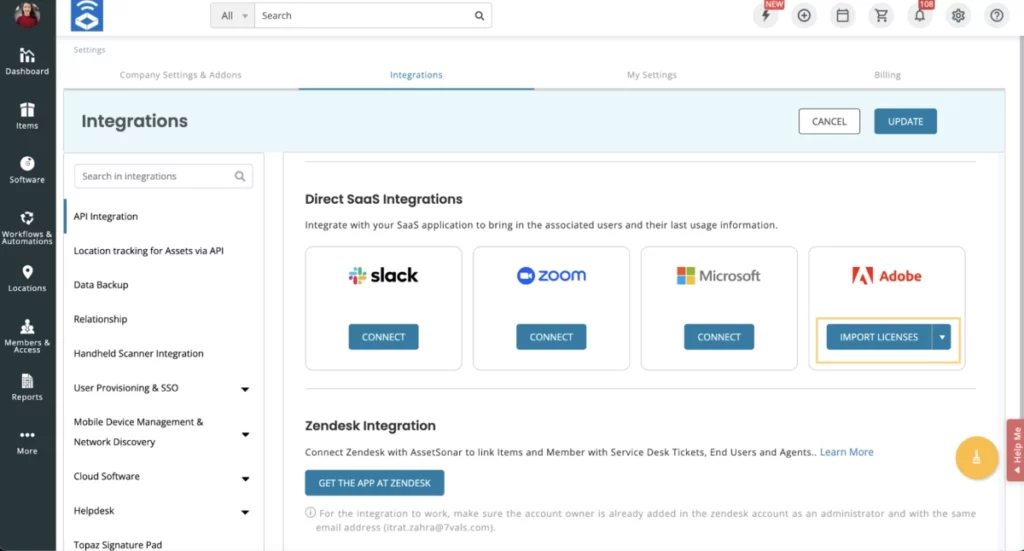The height and width of the screenshot is (551, 1024).
Task: Open the lightning bolt NEW features icon
Action: tap(765, 15)
